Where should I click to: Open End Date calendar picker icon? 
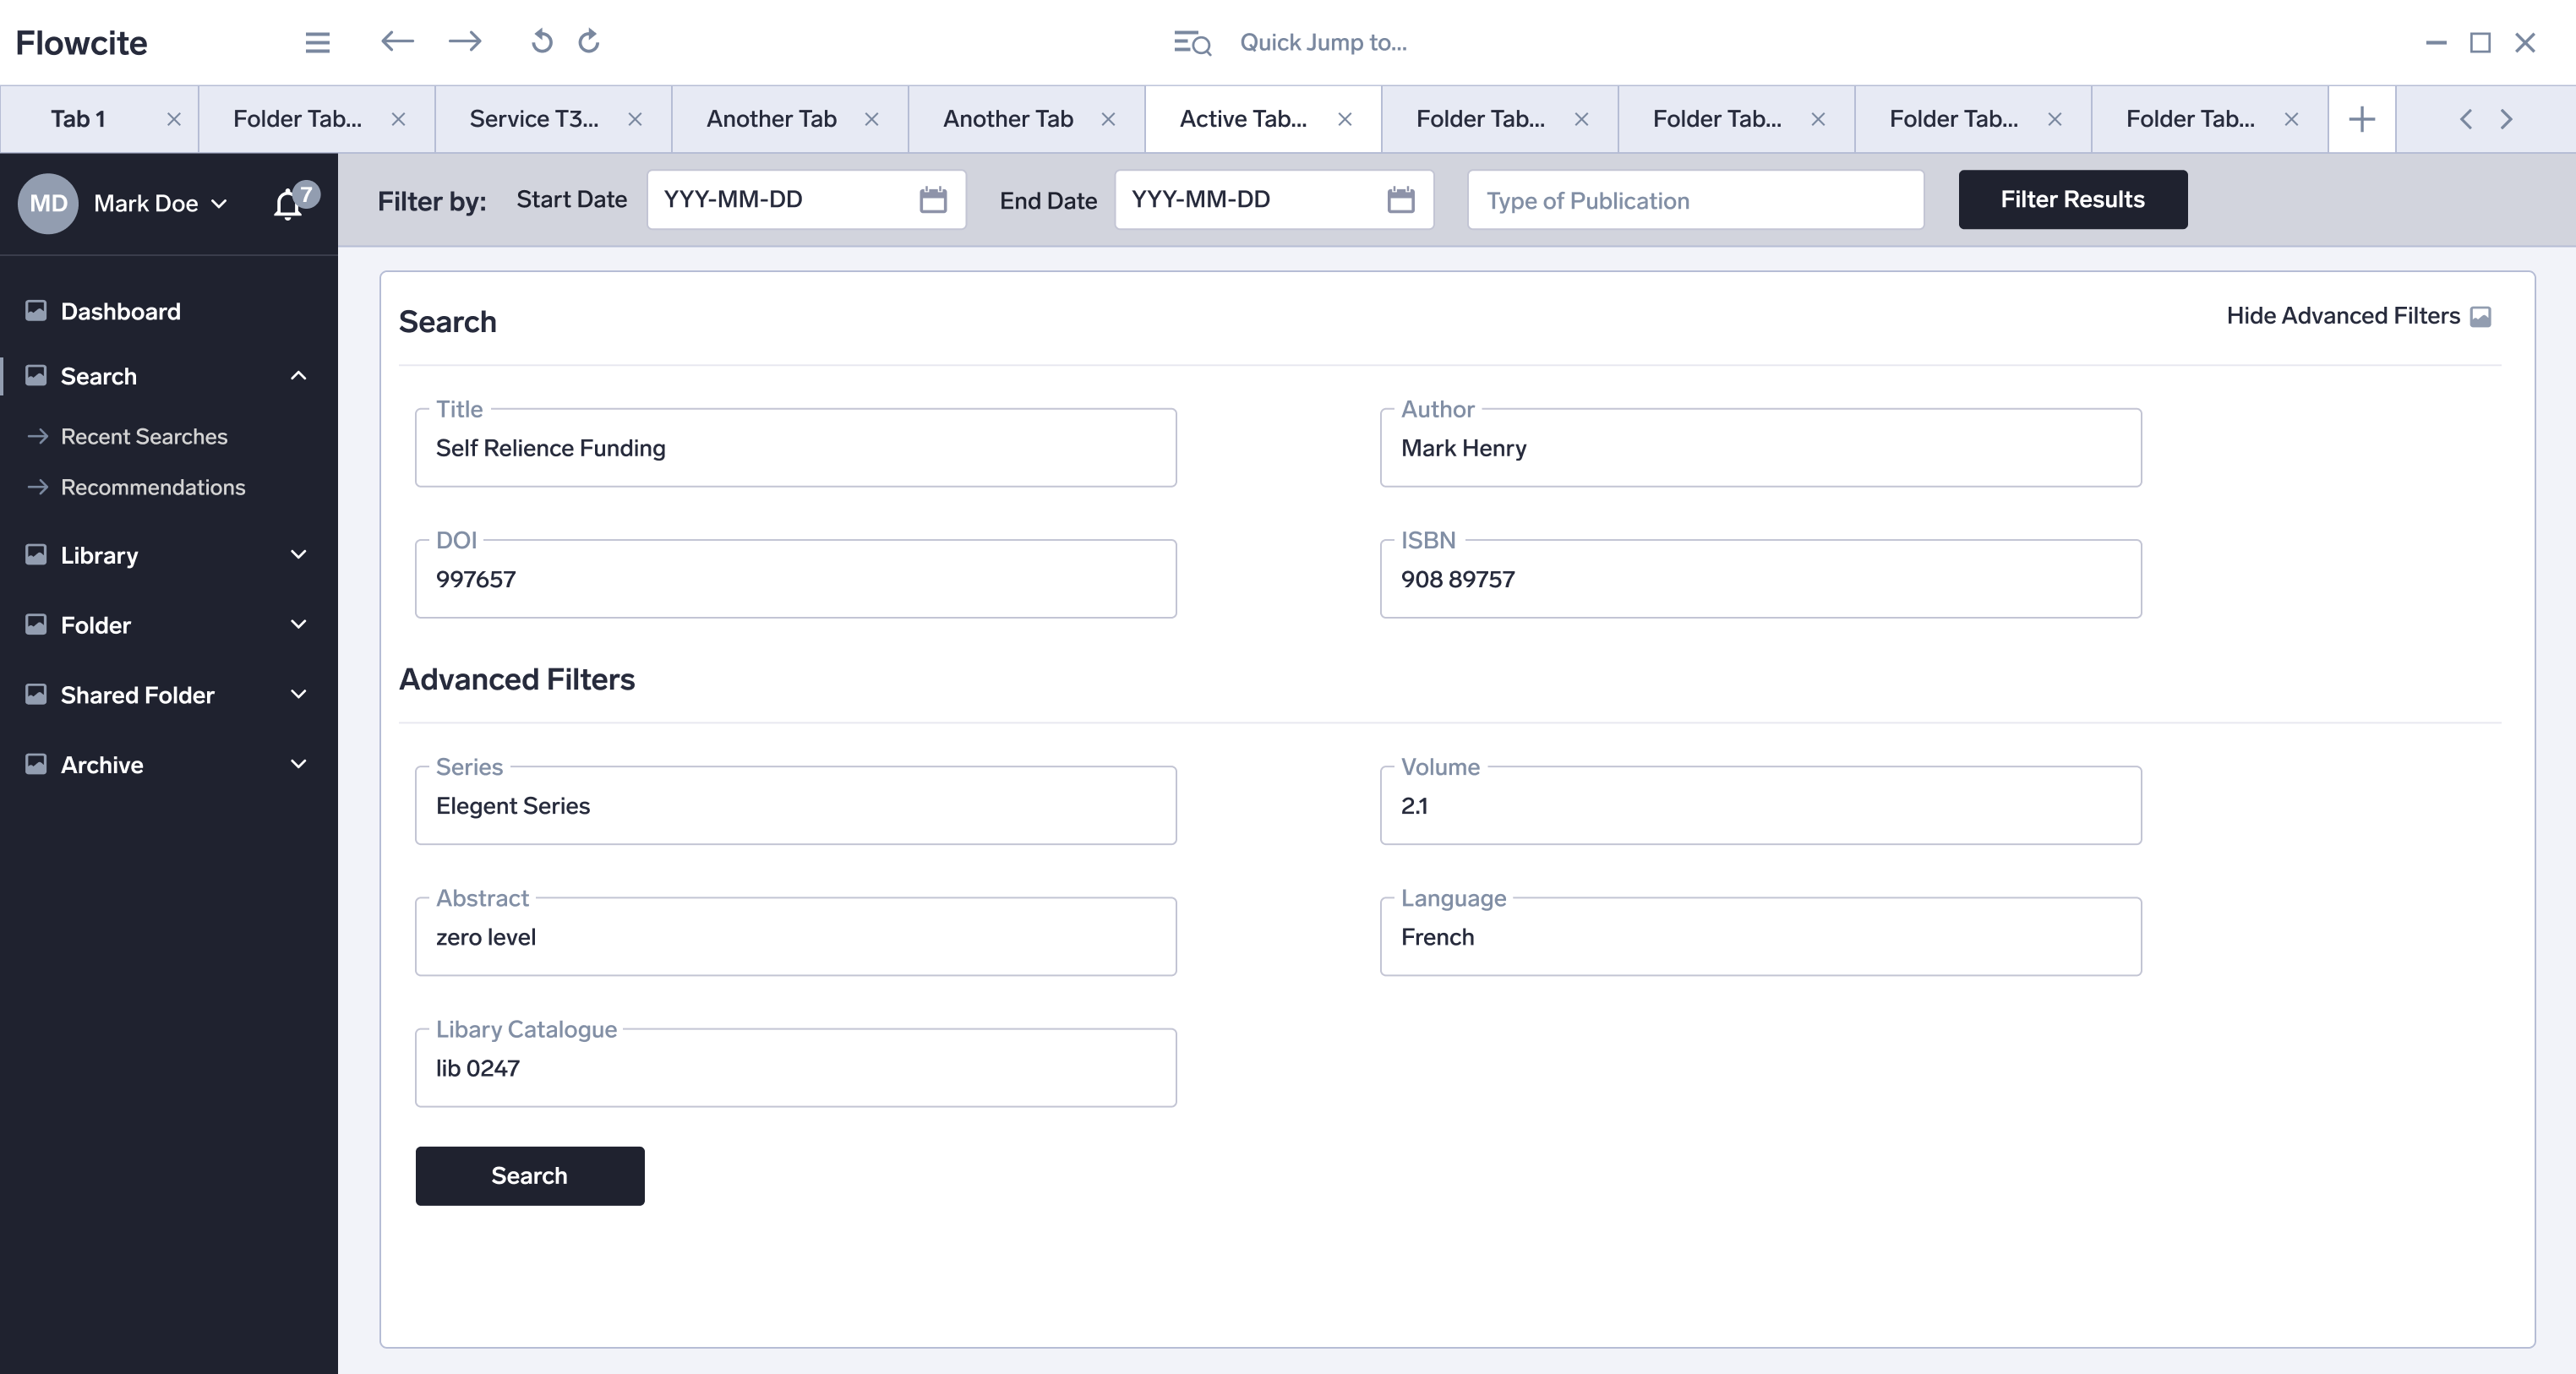click(x=1400, y=200)
